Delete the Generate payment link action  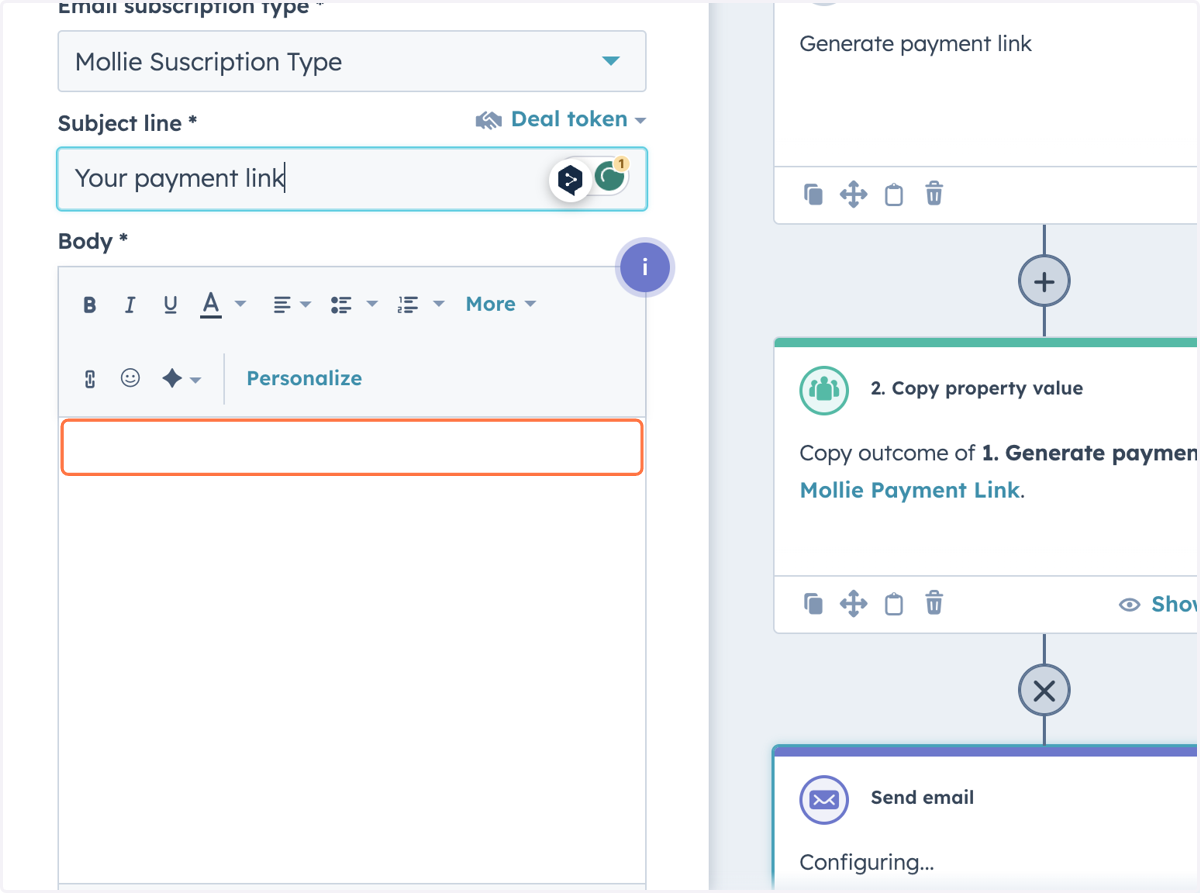coord(933,193)
